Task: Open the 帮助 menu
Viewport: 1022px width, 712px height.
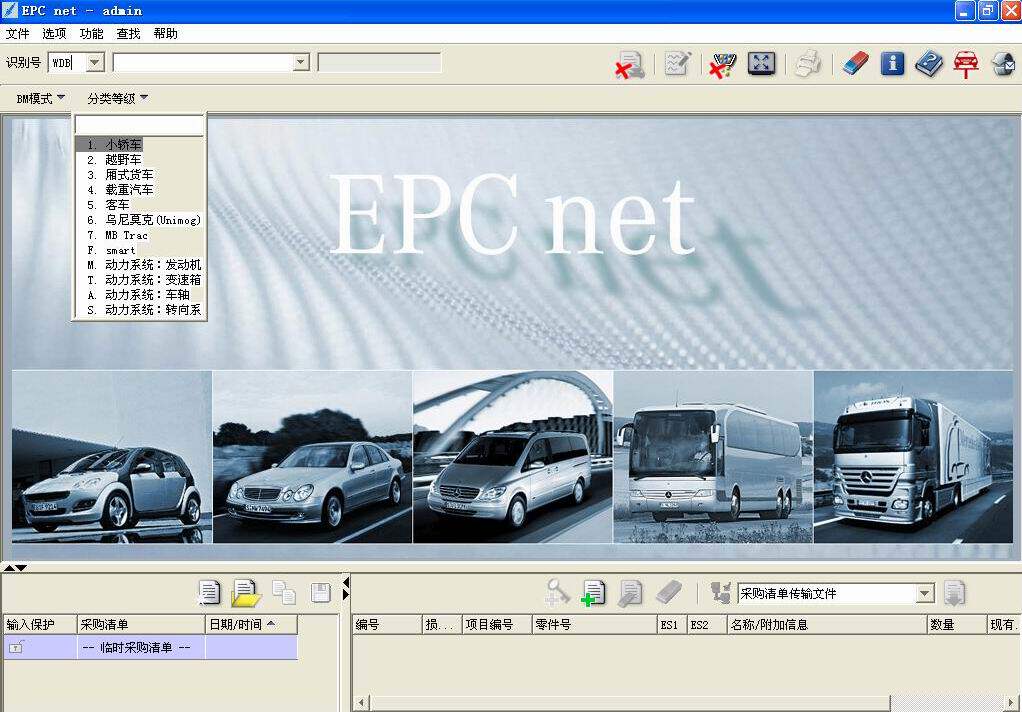Action: coord(166,33)
